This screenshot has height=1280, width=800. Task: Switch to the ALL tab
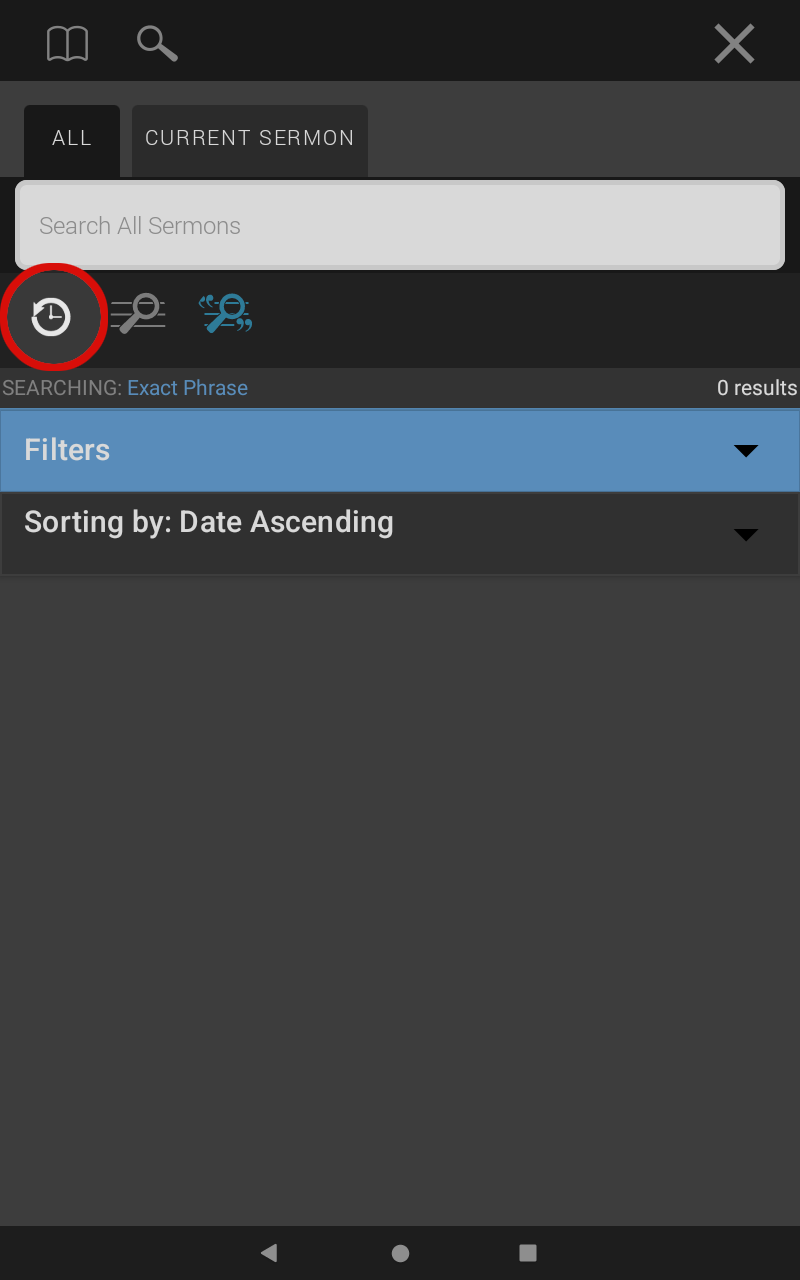click(72, 140)
